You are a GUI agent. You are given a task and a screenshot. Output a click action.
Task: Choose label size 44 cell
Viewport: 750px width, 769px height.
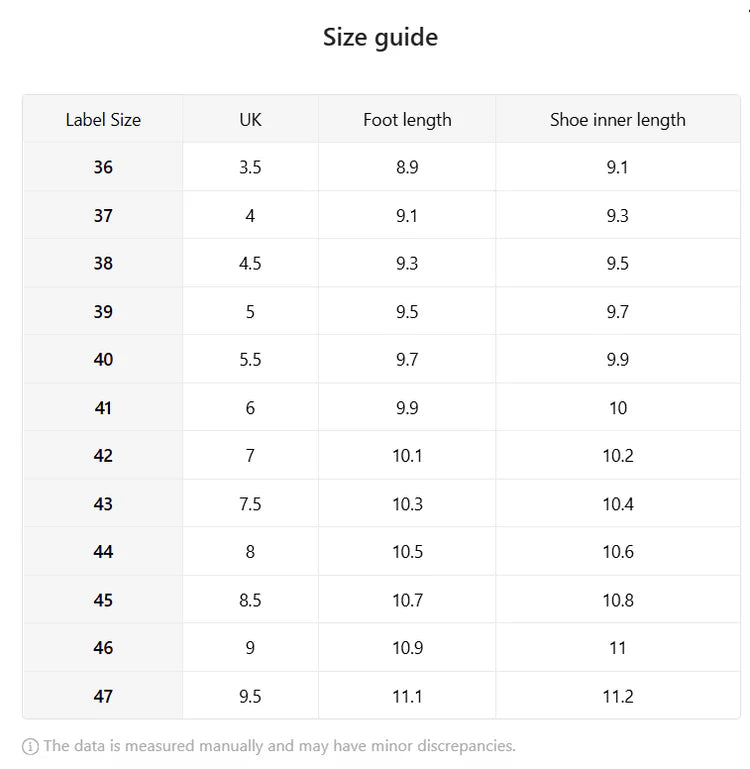coord(103,552)
